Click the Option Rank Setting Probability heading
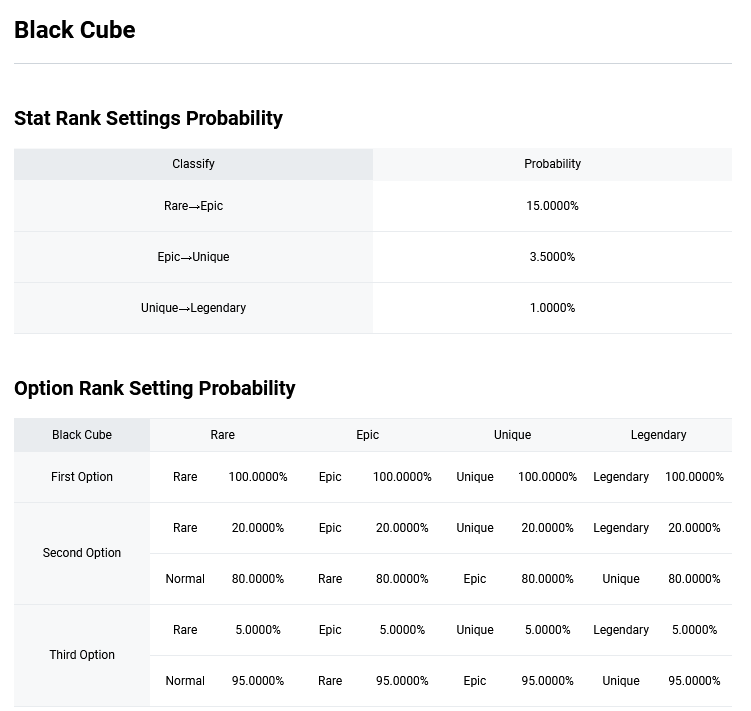The width and height of the screenshot is (751, 711). coord(155,389)
